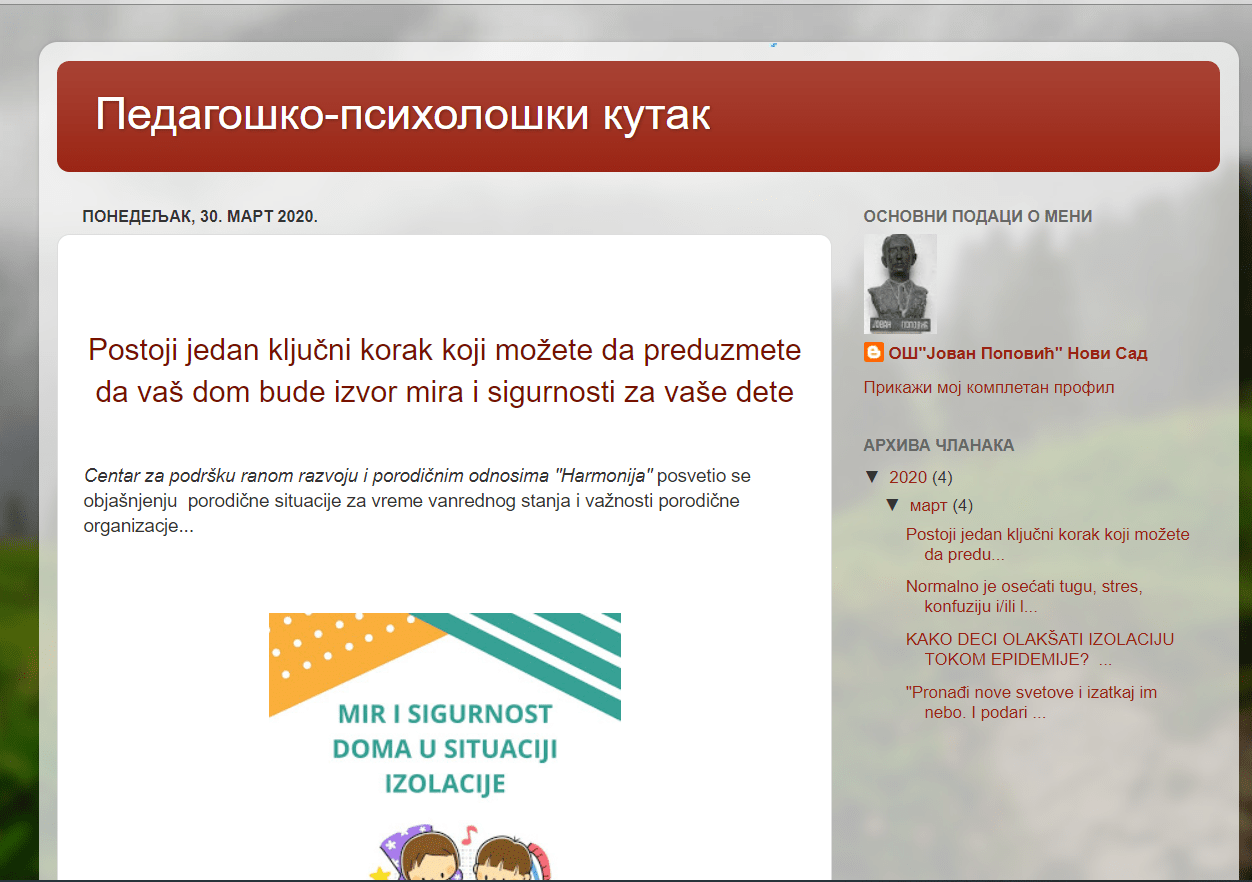Image resolution: width=1252 pixels, height=882 pixels.
Task: Collapse the 2020 archive triangle
Action: (872, 477)
